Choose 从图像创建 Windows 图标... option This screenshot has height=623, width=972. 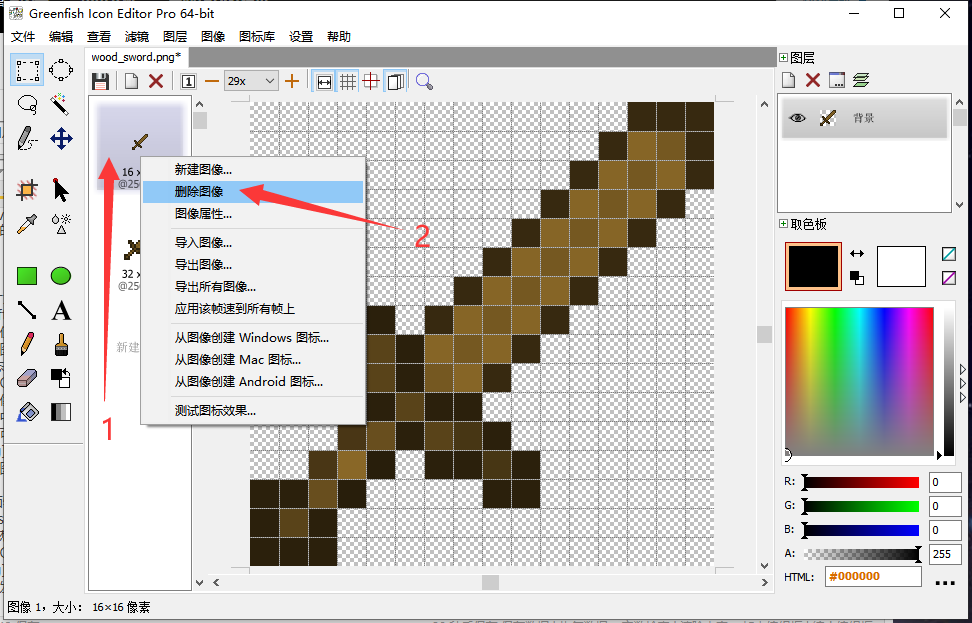point(253,337)
